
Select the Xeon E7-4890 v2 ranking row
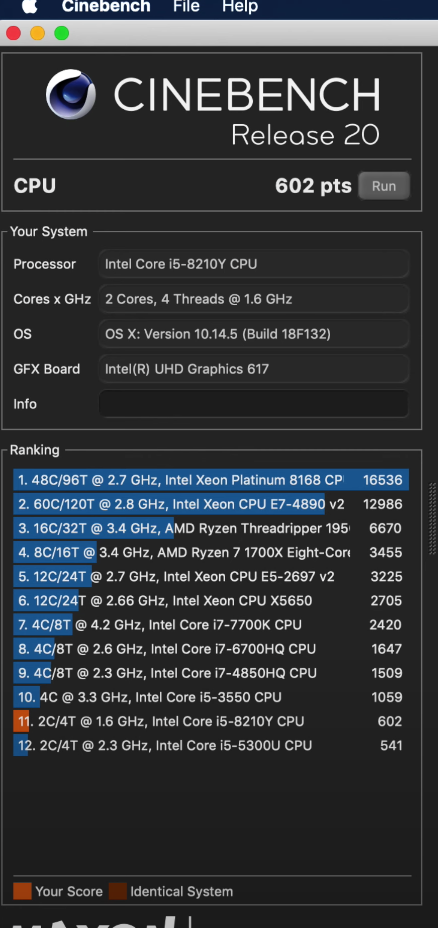(x=211, y=504)
